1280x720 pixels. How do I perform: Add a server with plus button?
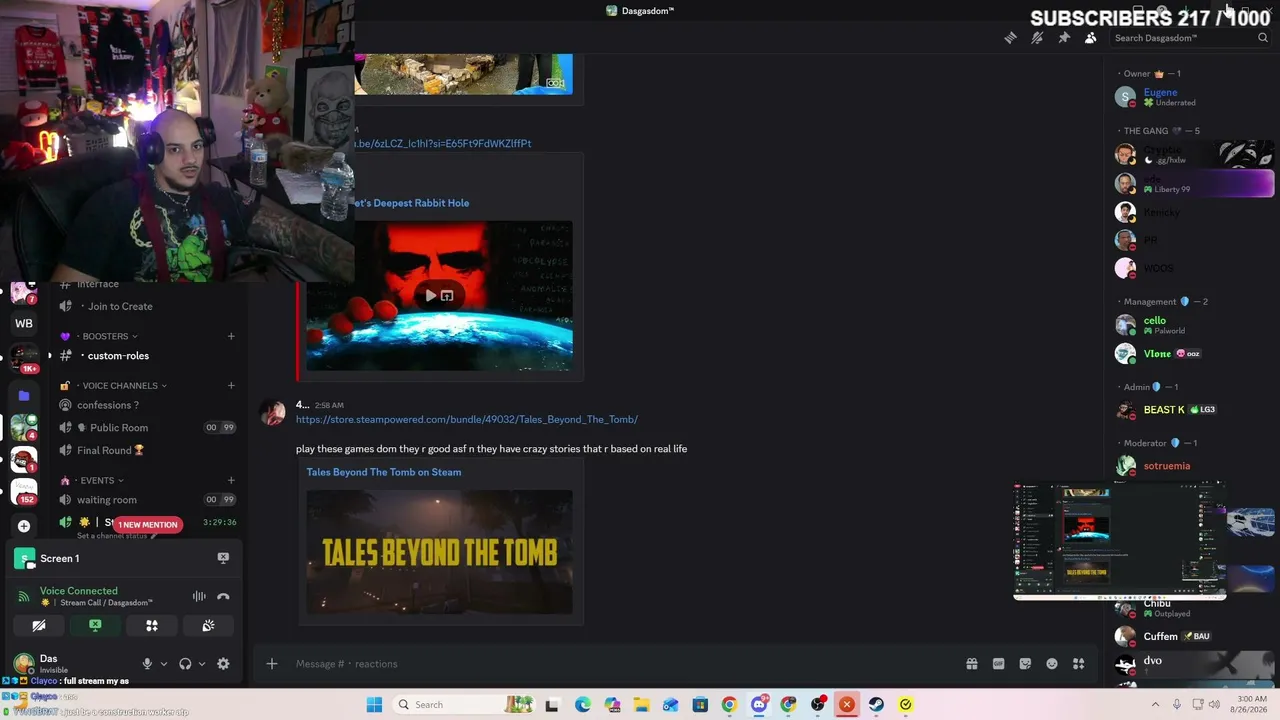tap(24, 526)
